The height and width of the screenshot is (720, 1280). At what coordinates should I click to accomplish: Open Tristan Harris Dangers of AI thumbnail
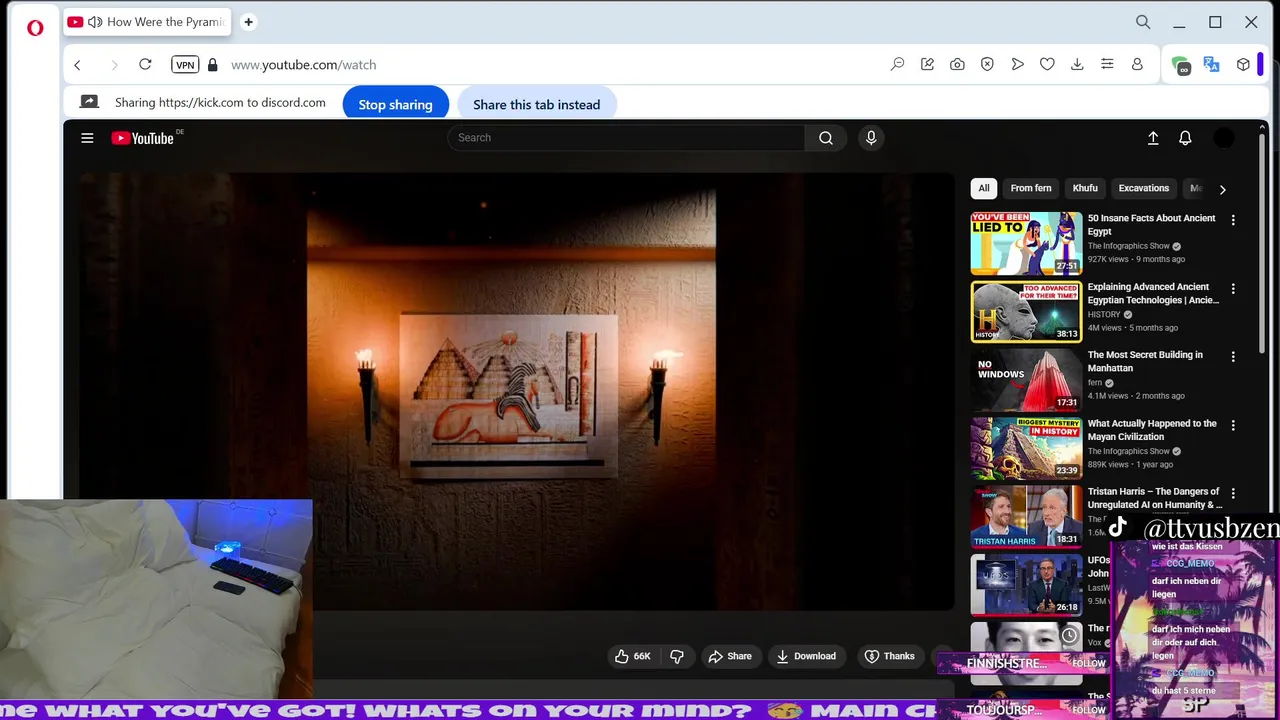point(1026,517)
